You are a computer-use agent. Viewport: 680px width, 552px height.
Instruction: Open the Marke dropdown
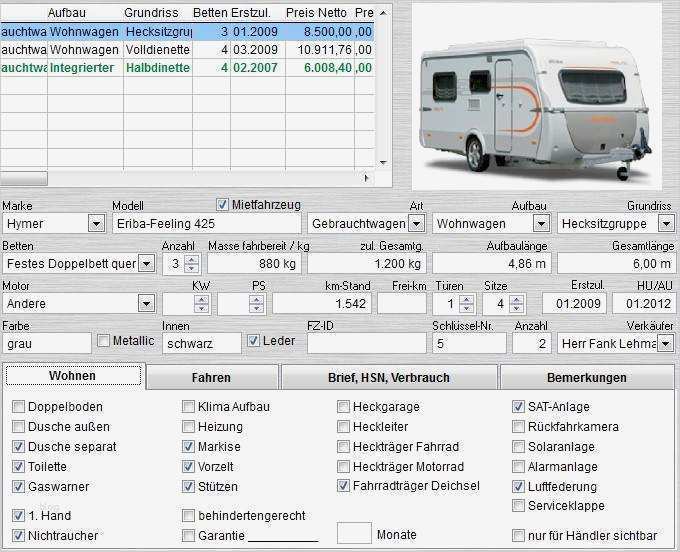click(96, 224)
